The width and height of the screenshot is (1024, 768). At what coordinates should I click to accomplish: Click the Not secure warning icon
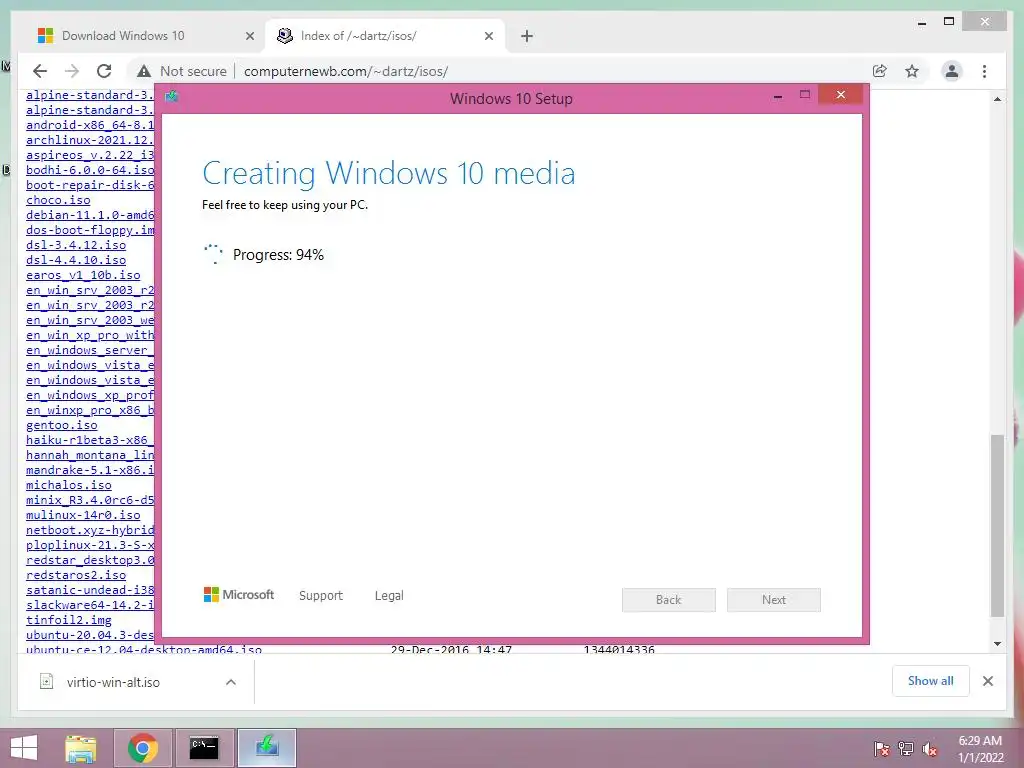[x=144, y=71]
